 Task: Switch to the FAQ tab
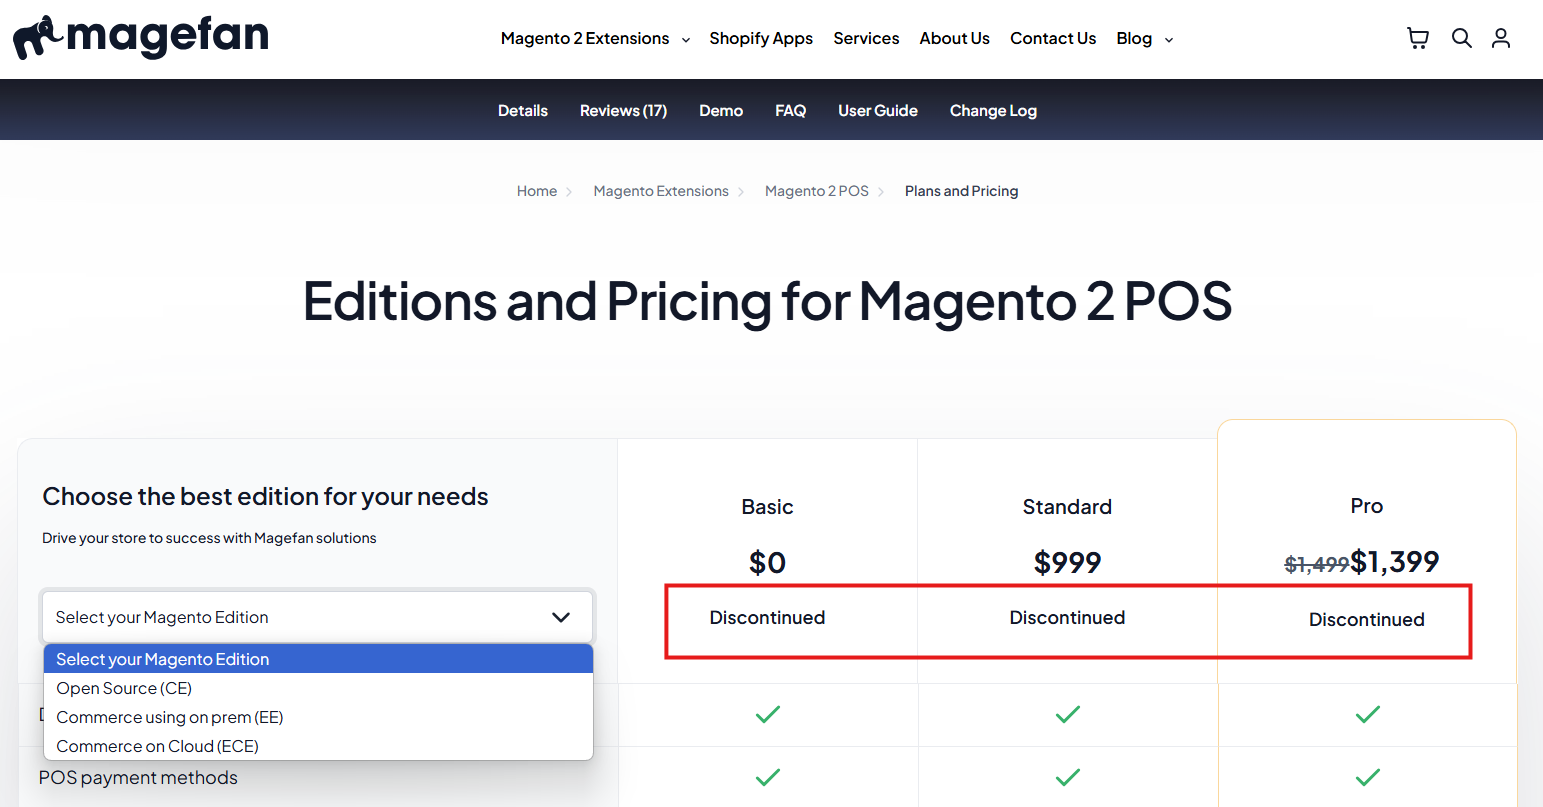click(x=790, y=111)
